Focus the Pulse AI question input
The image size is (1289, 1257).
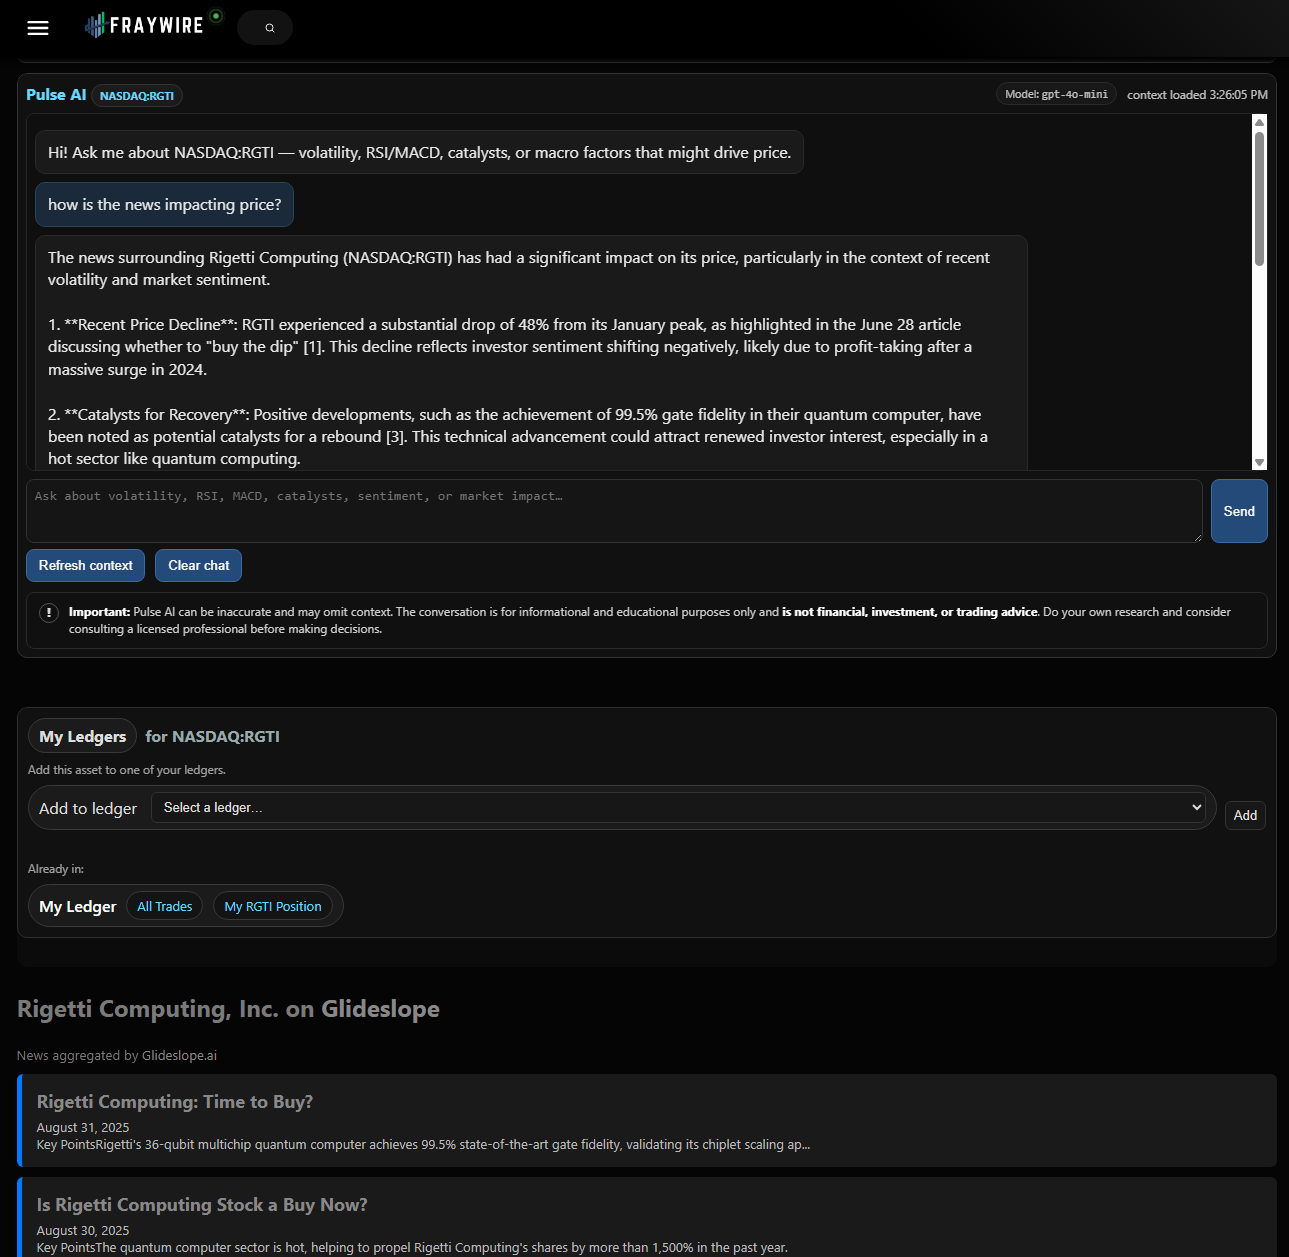(x=614, y=511)
